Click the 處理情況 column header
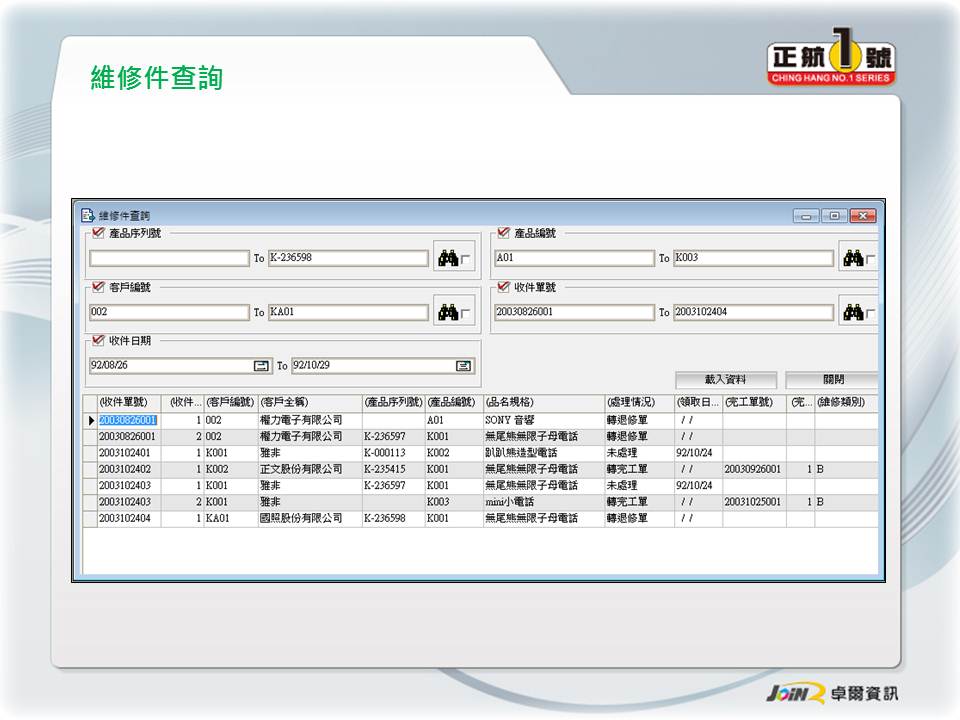This screenshot has height=720, width=960. click(x=638, y=402)
